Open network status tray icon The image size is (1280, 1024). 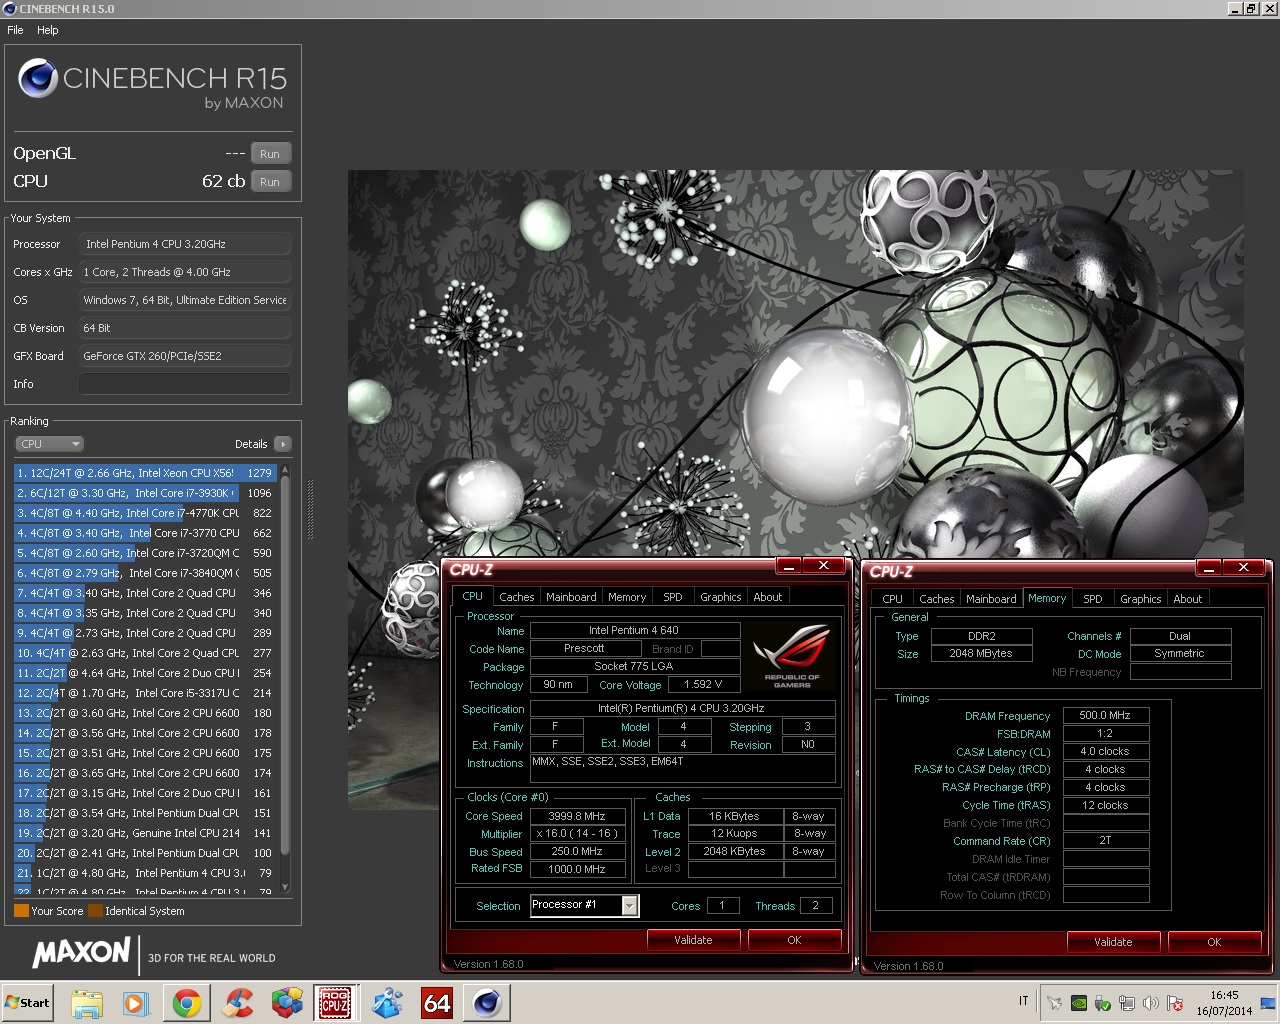click(x=1127, y=1003)
